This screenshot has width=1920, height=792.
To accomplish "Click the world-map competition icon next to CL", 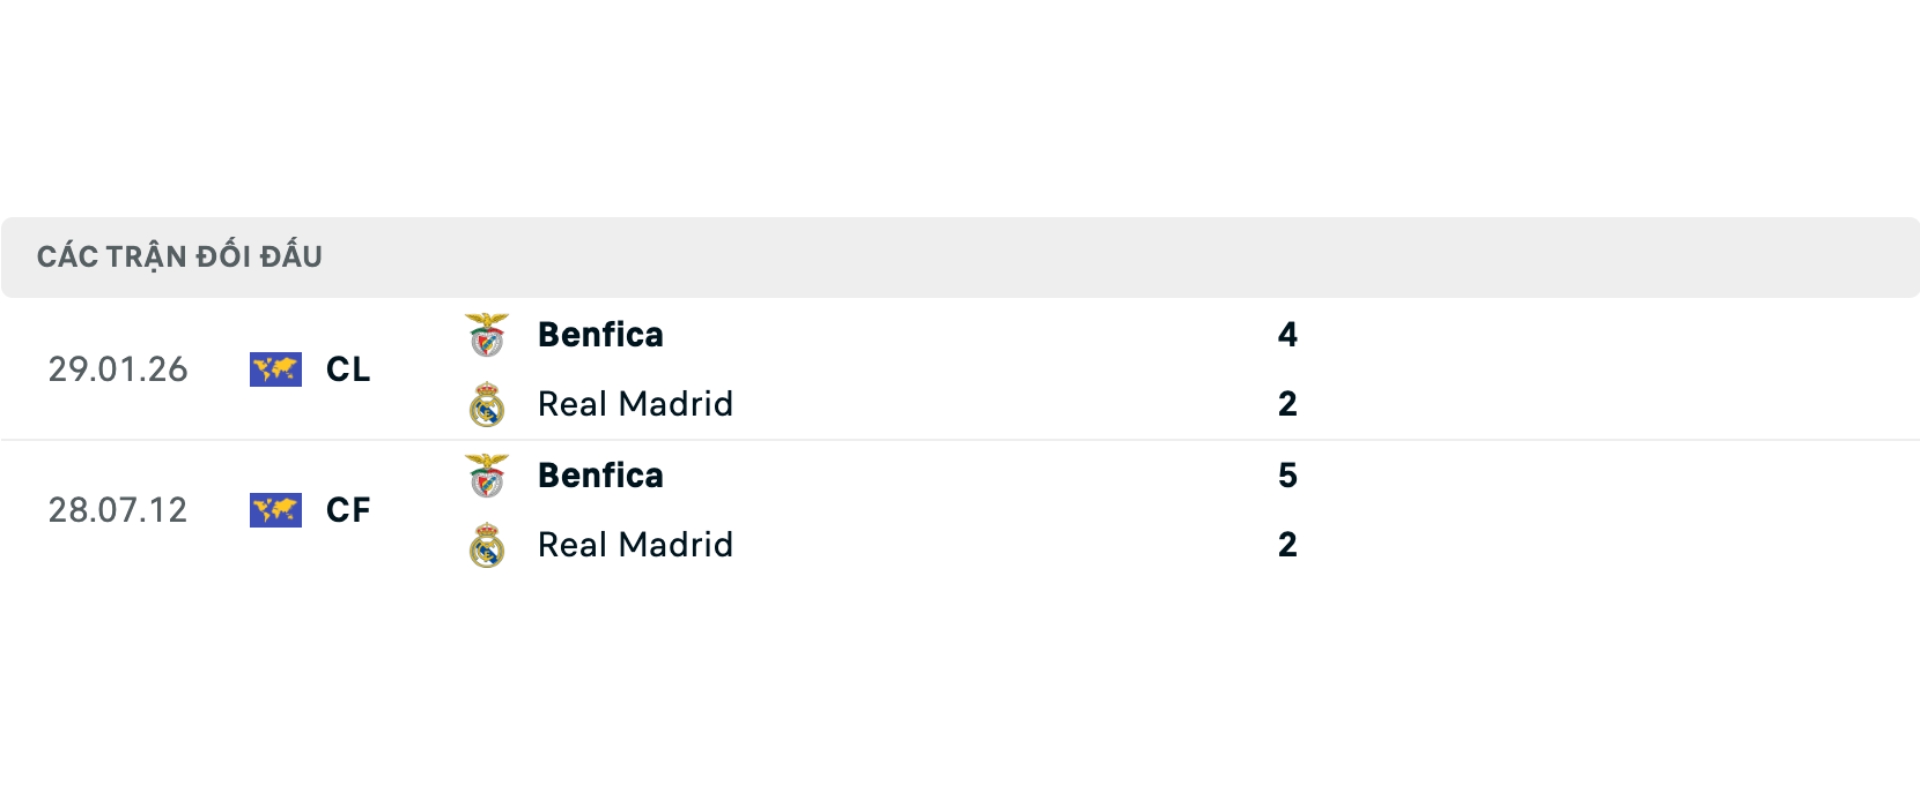I will [x=275, y=369].
